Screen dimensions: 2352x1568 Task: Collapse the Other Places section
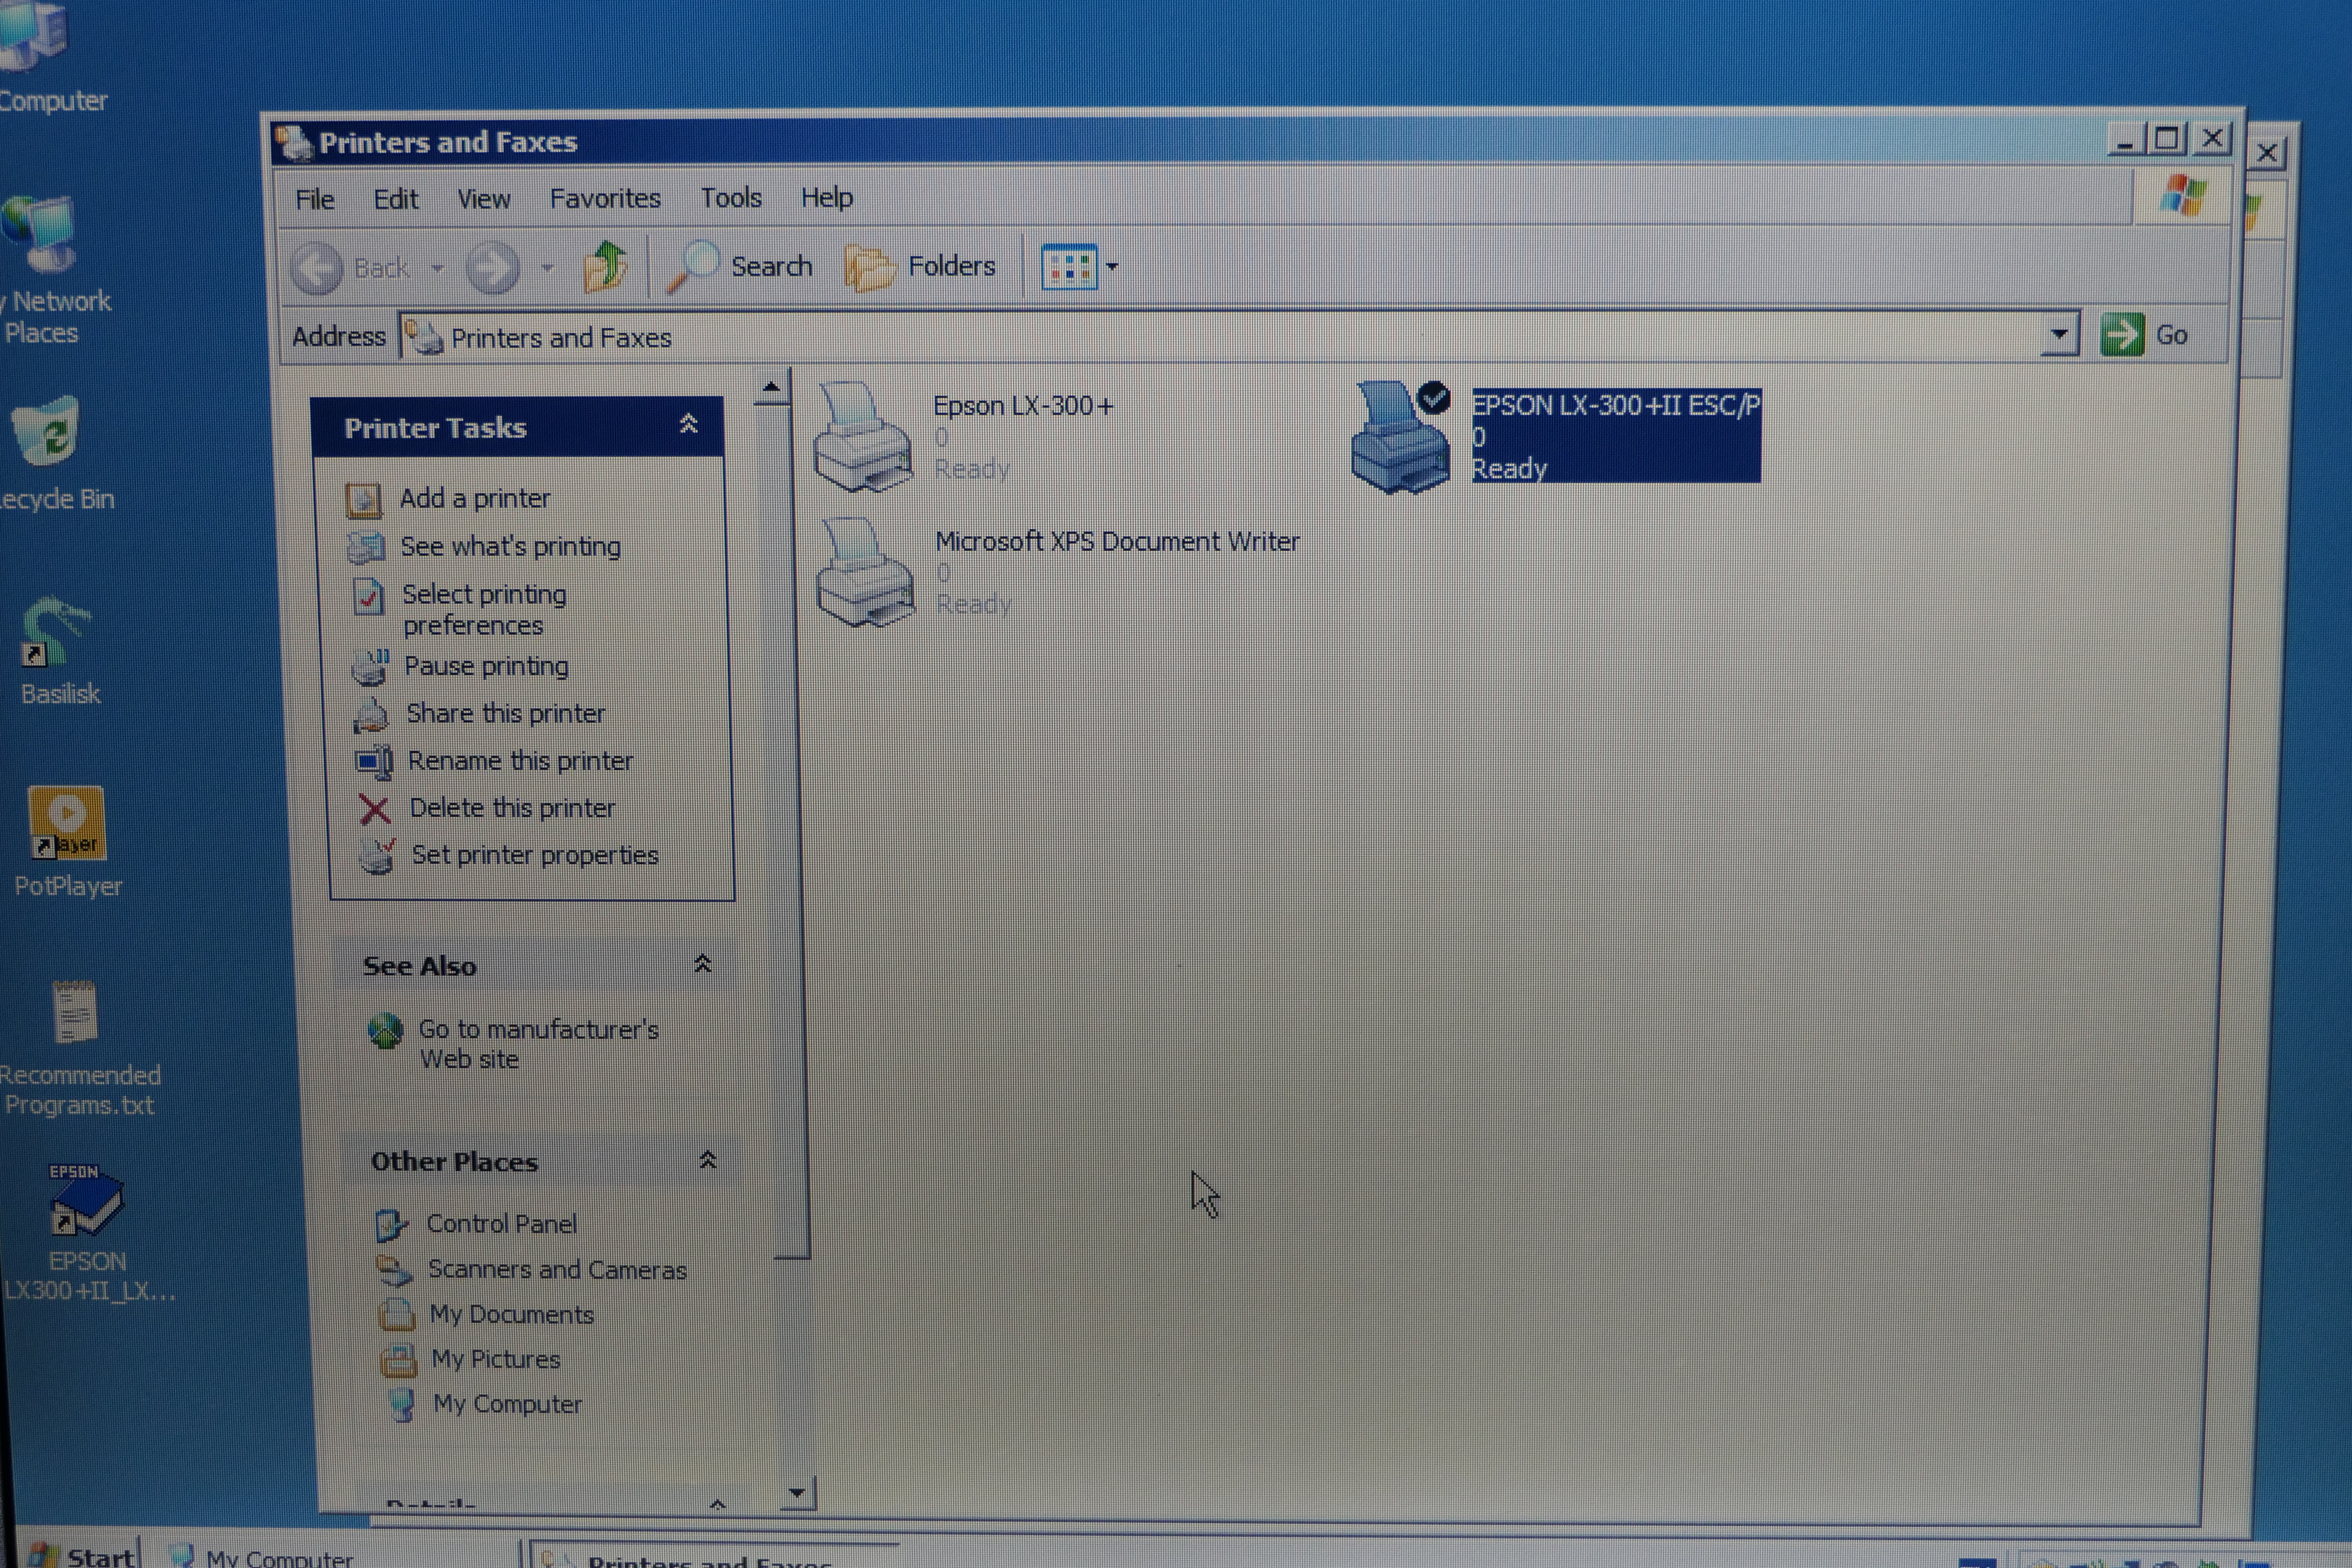pyautogui.click(x=707, y=1160)
